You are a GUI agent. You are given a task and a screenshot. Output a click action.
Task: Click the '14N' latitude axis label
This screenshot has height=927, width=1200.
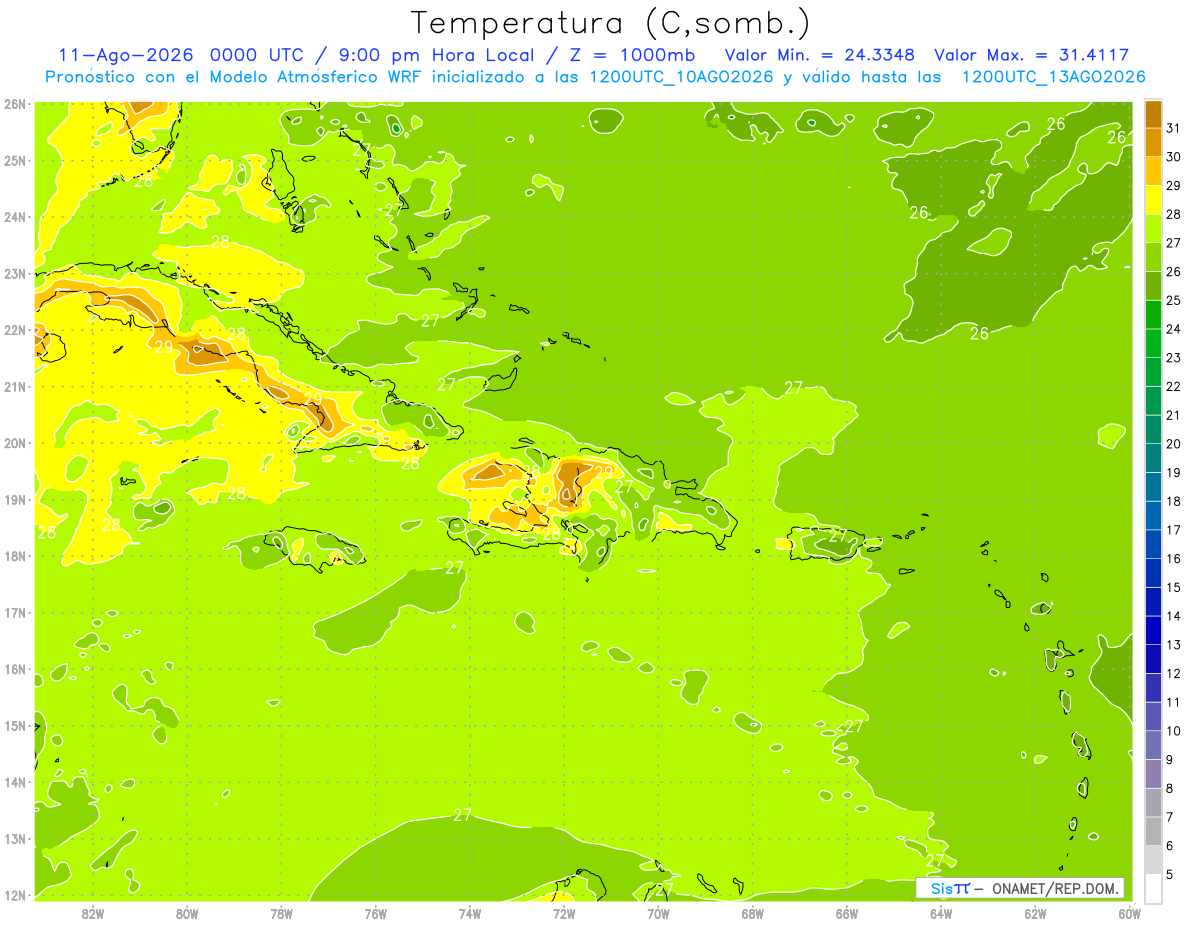coord(15,782)
